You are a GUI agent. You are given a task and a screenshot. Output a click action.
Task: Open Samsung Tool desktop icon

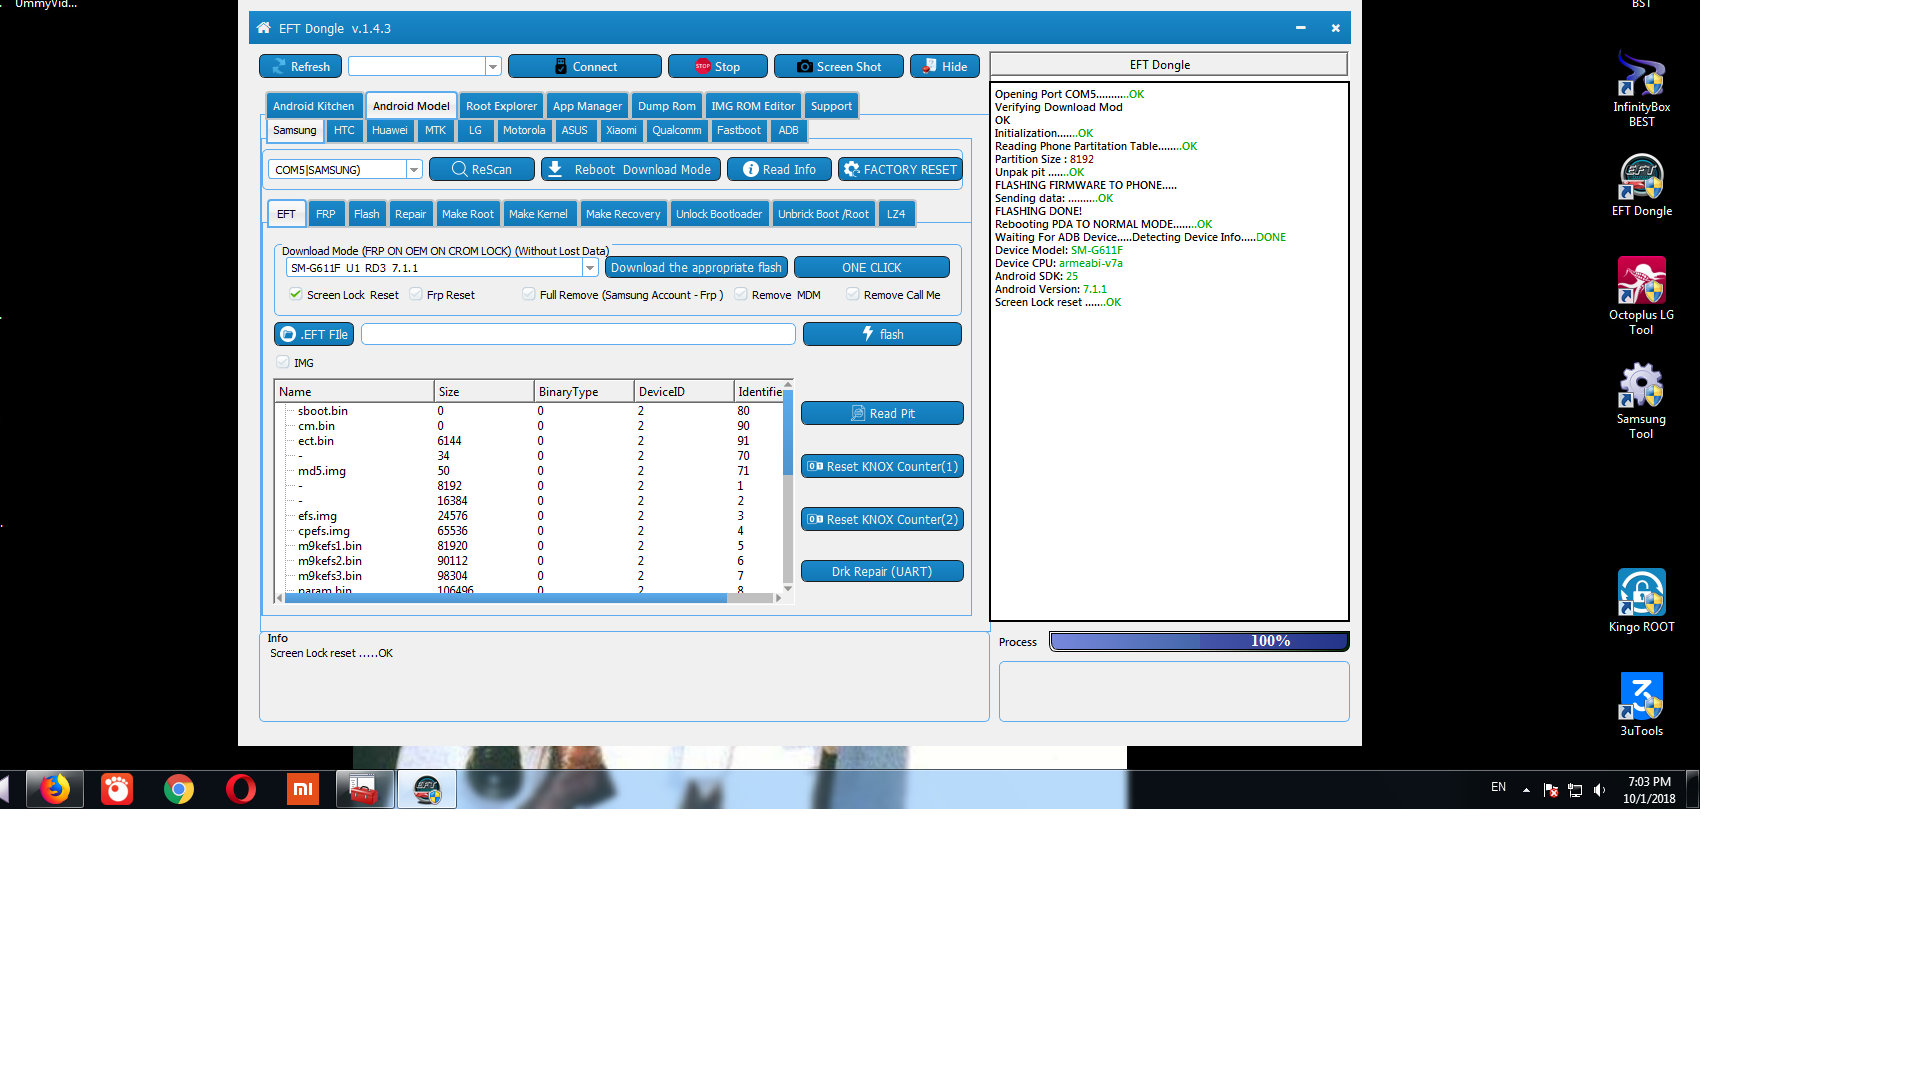pyautogui.click(x=1641, y=400)
